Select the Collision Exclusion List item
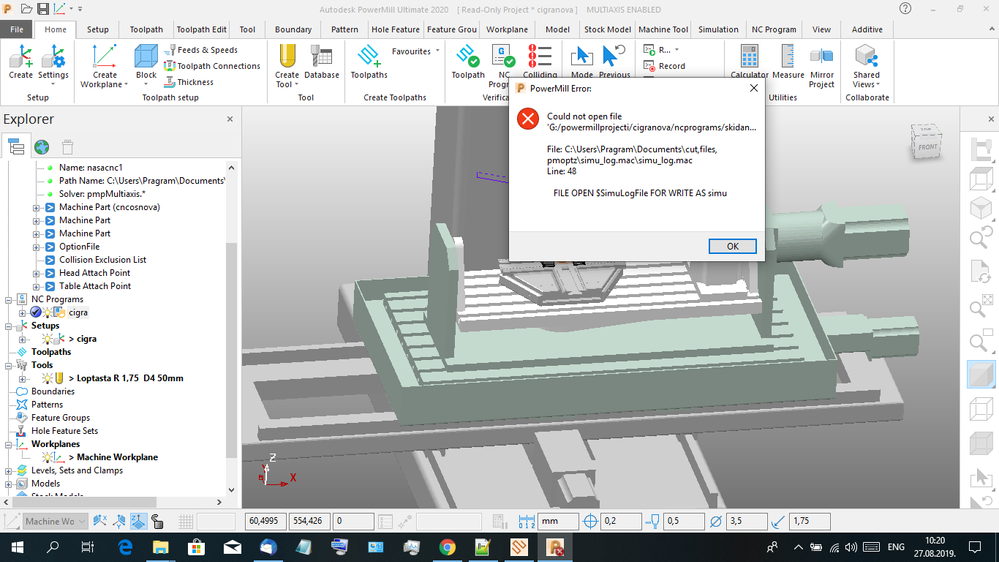Image resolution: width=999 pixels, height=562 pixels. [103, 260]
